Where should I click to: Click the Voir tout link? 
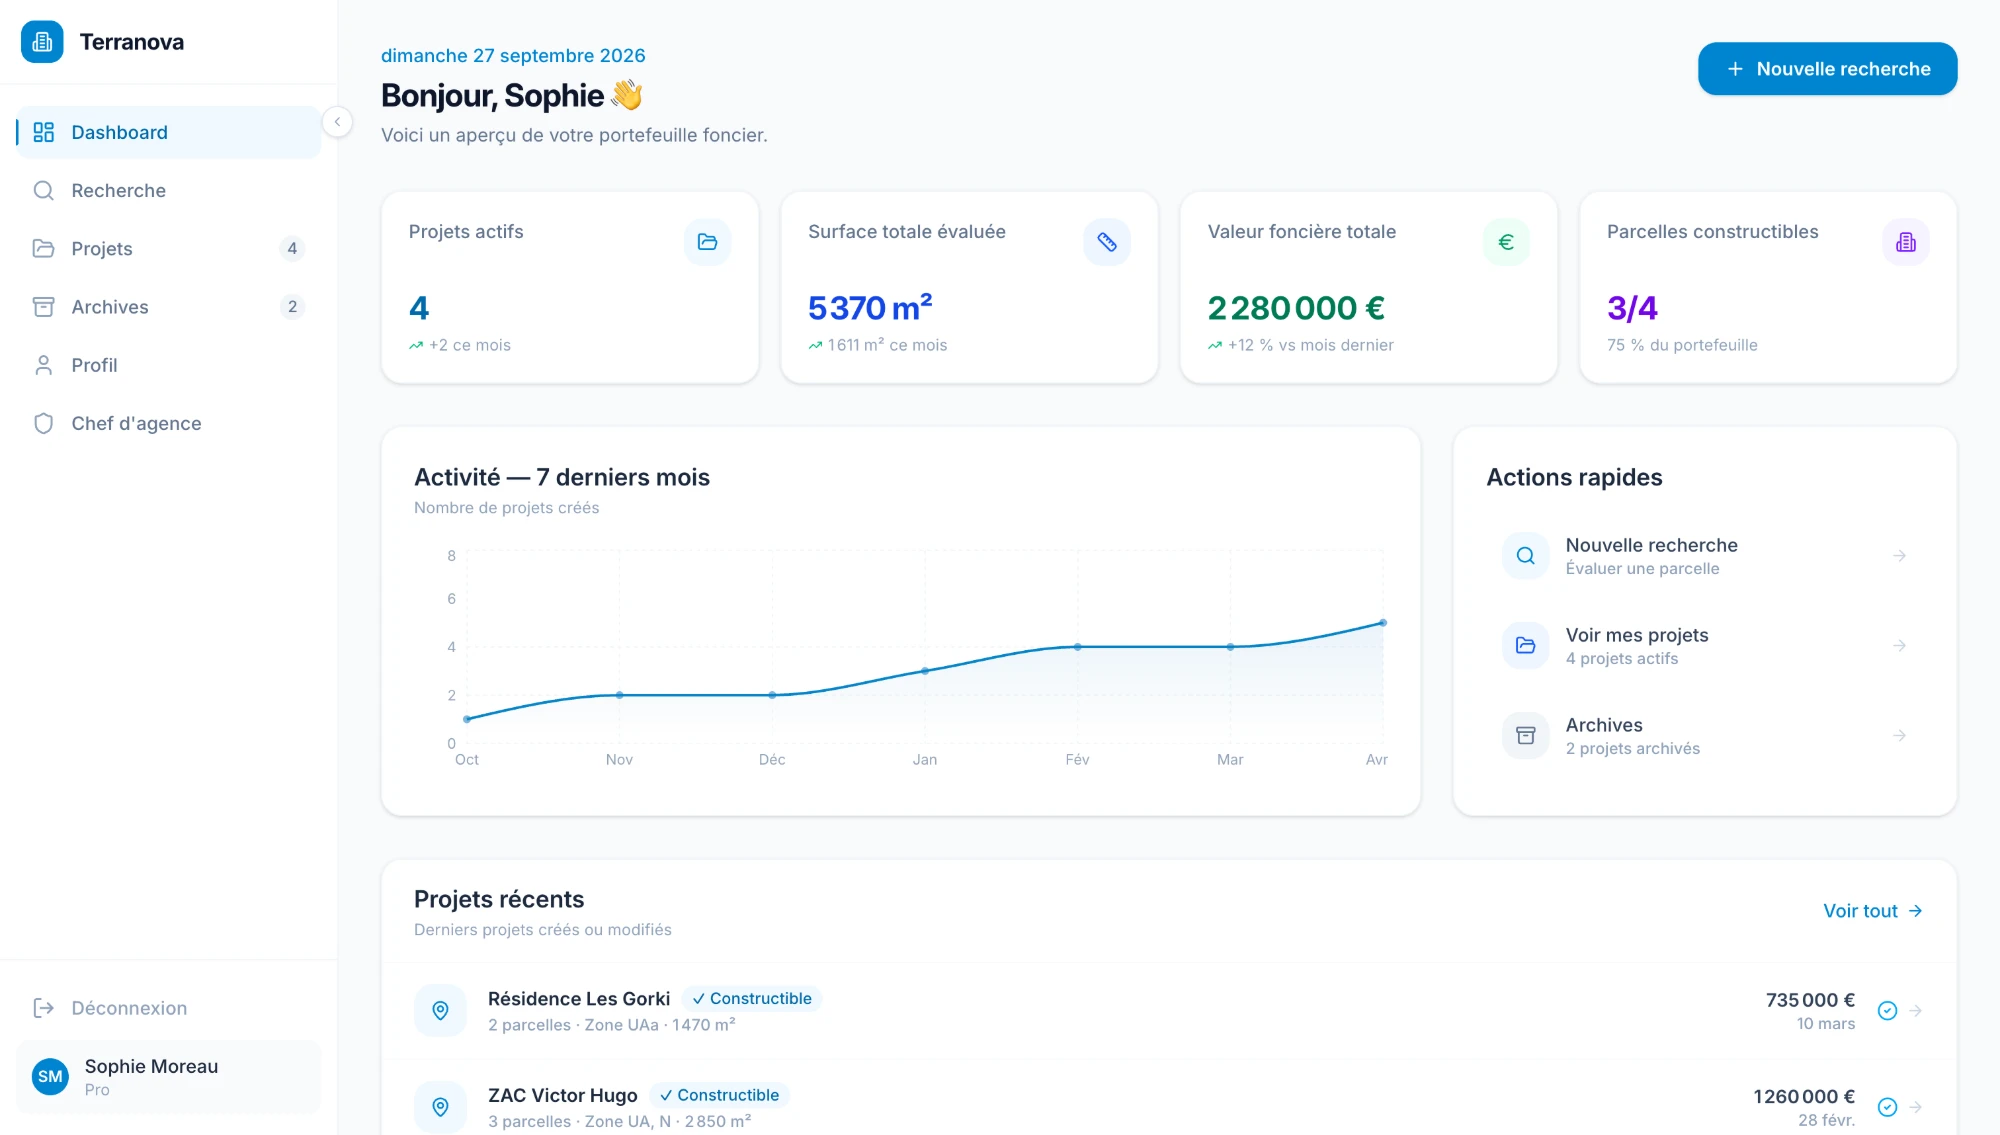coord(1872,911)
